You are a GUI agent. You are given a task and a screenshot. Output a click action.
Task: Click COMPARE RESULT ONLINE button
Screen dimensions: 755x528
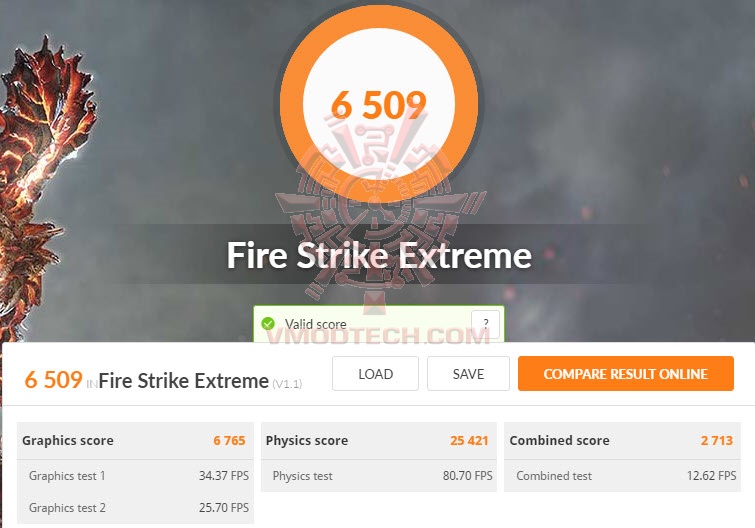coord(625,373)
